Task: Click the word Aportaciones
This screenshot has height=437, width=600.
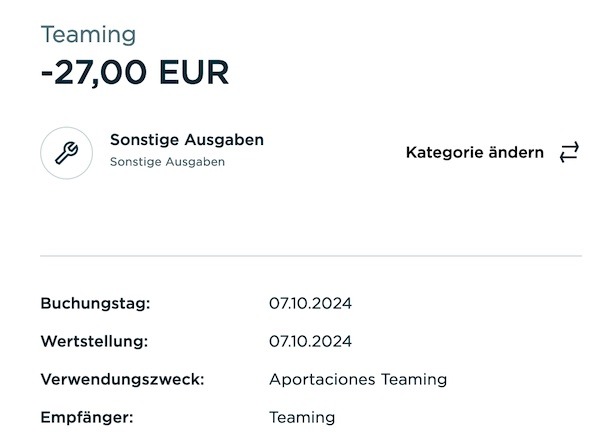Action: [322, 380]
